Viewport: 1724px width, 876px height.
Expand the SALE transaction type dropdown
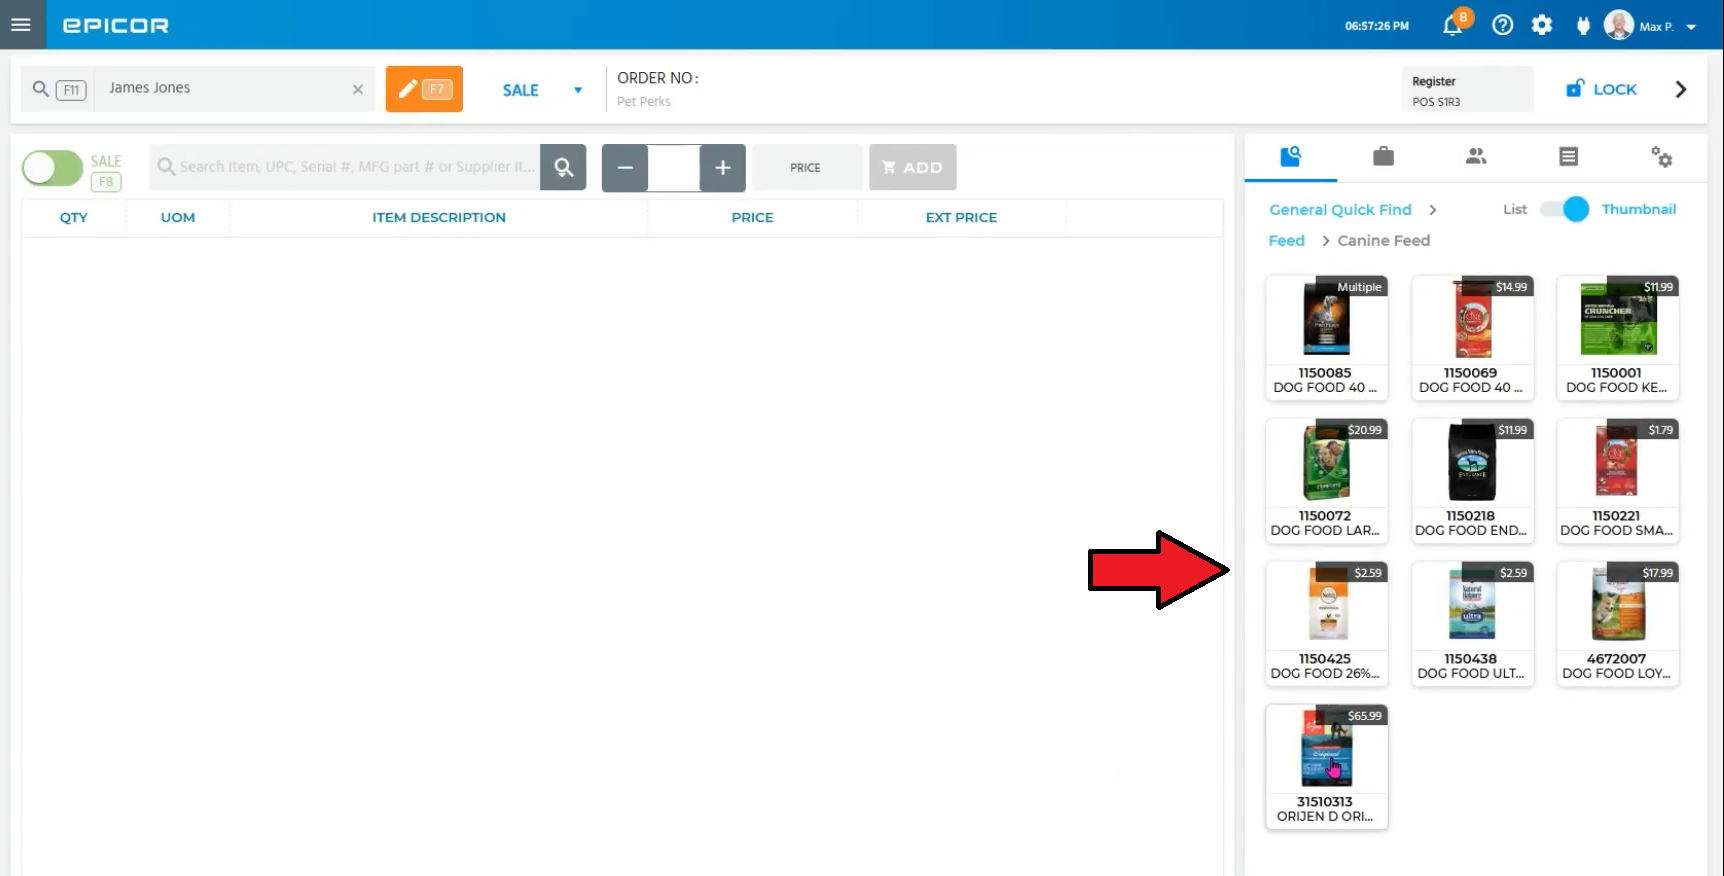[x=577, y=90]
